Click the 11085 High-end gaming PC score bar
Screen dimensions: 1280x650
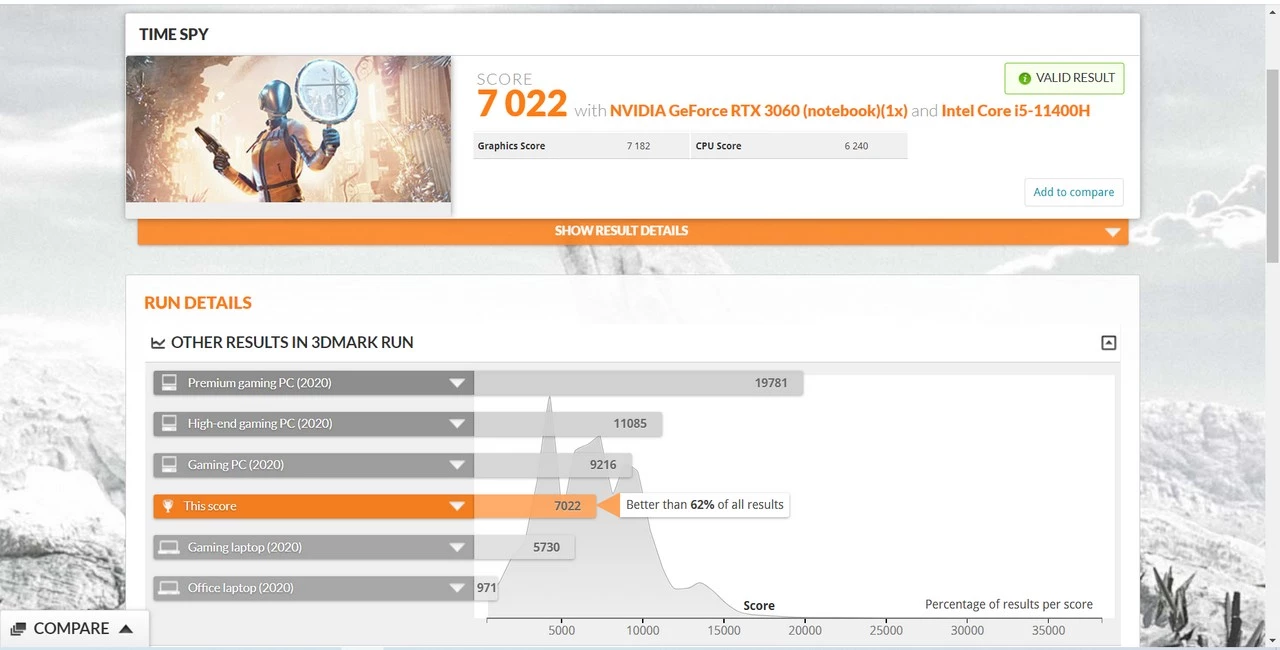click(x=568, y=424)
